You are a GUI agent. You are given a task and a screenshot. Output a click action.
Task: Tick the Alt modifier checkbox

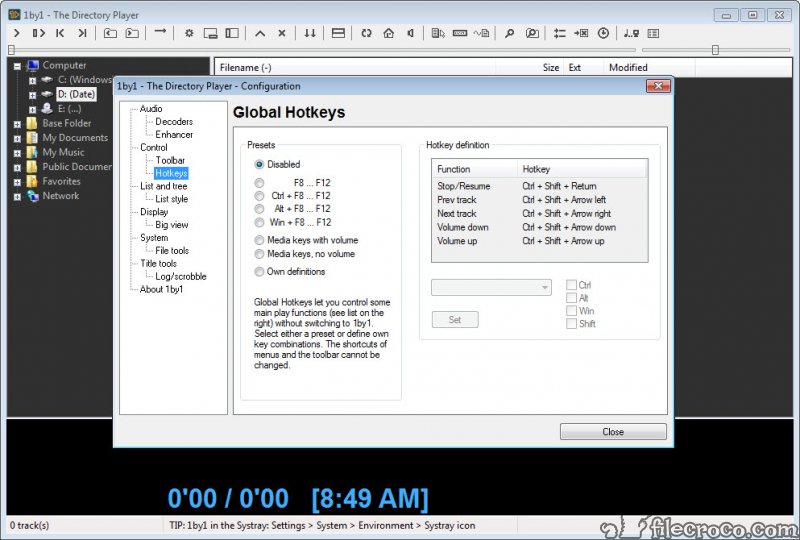(x=571, y=298)
